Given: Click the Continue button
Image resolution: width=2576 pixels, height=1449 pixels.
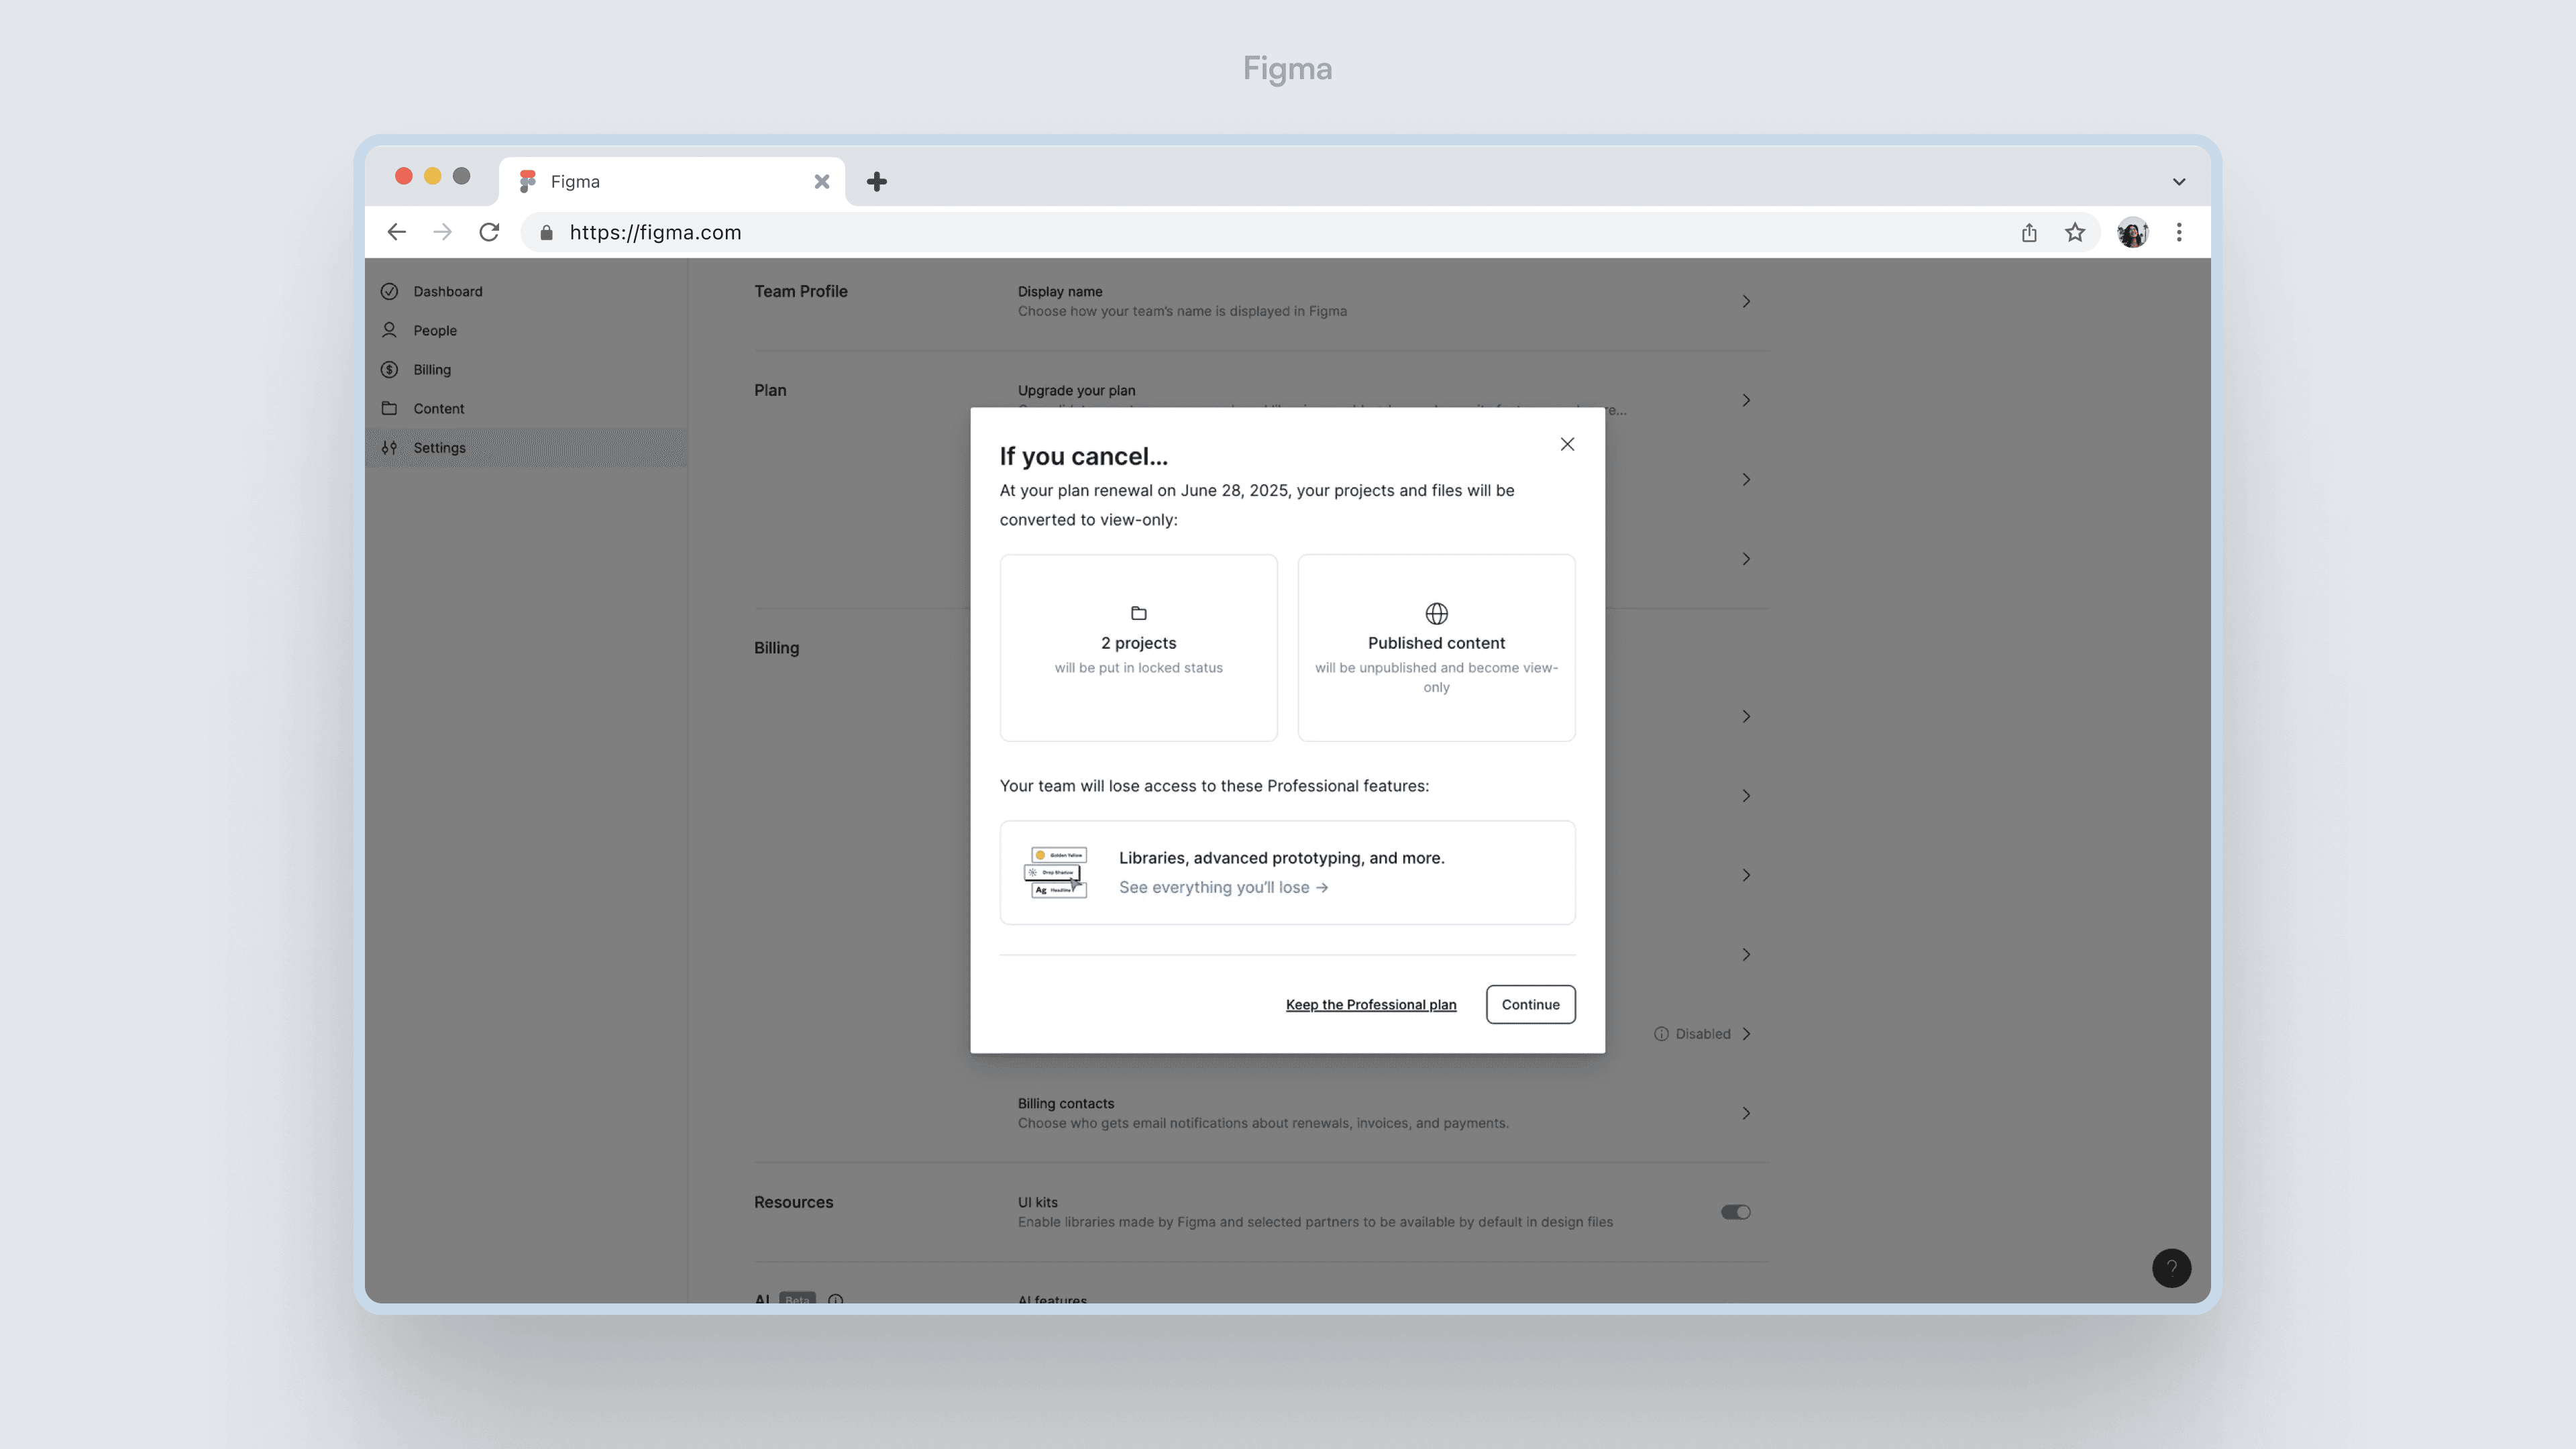Looking at the screenshot, I should click(x=1530, y=1004).
